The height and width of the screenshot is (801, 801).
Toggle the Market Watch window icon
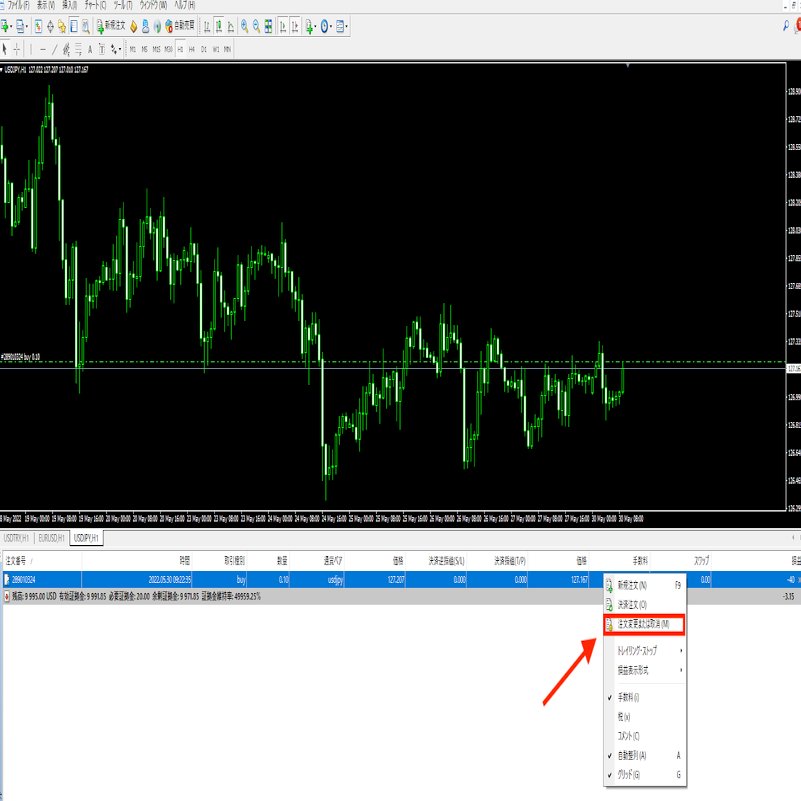(x=38, y=26)
